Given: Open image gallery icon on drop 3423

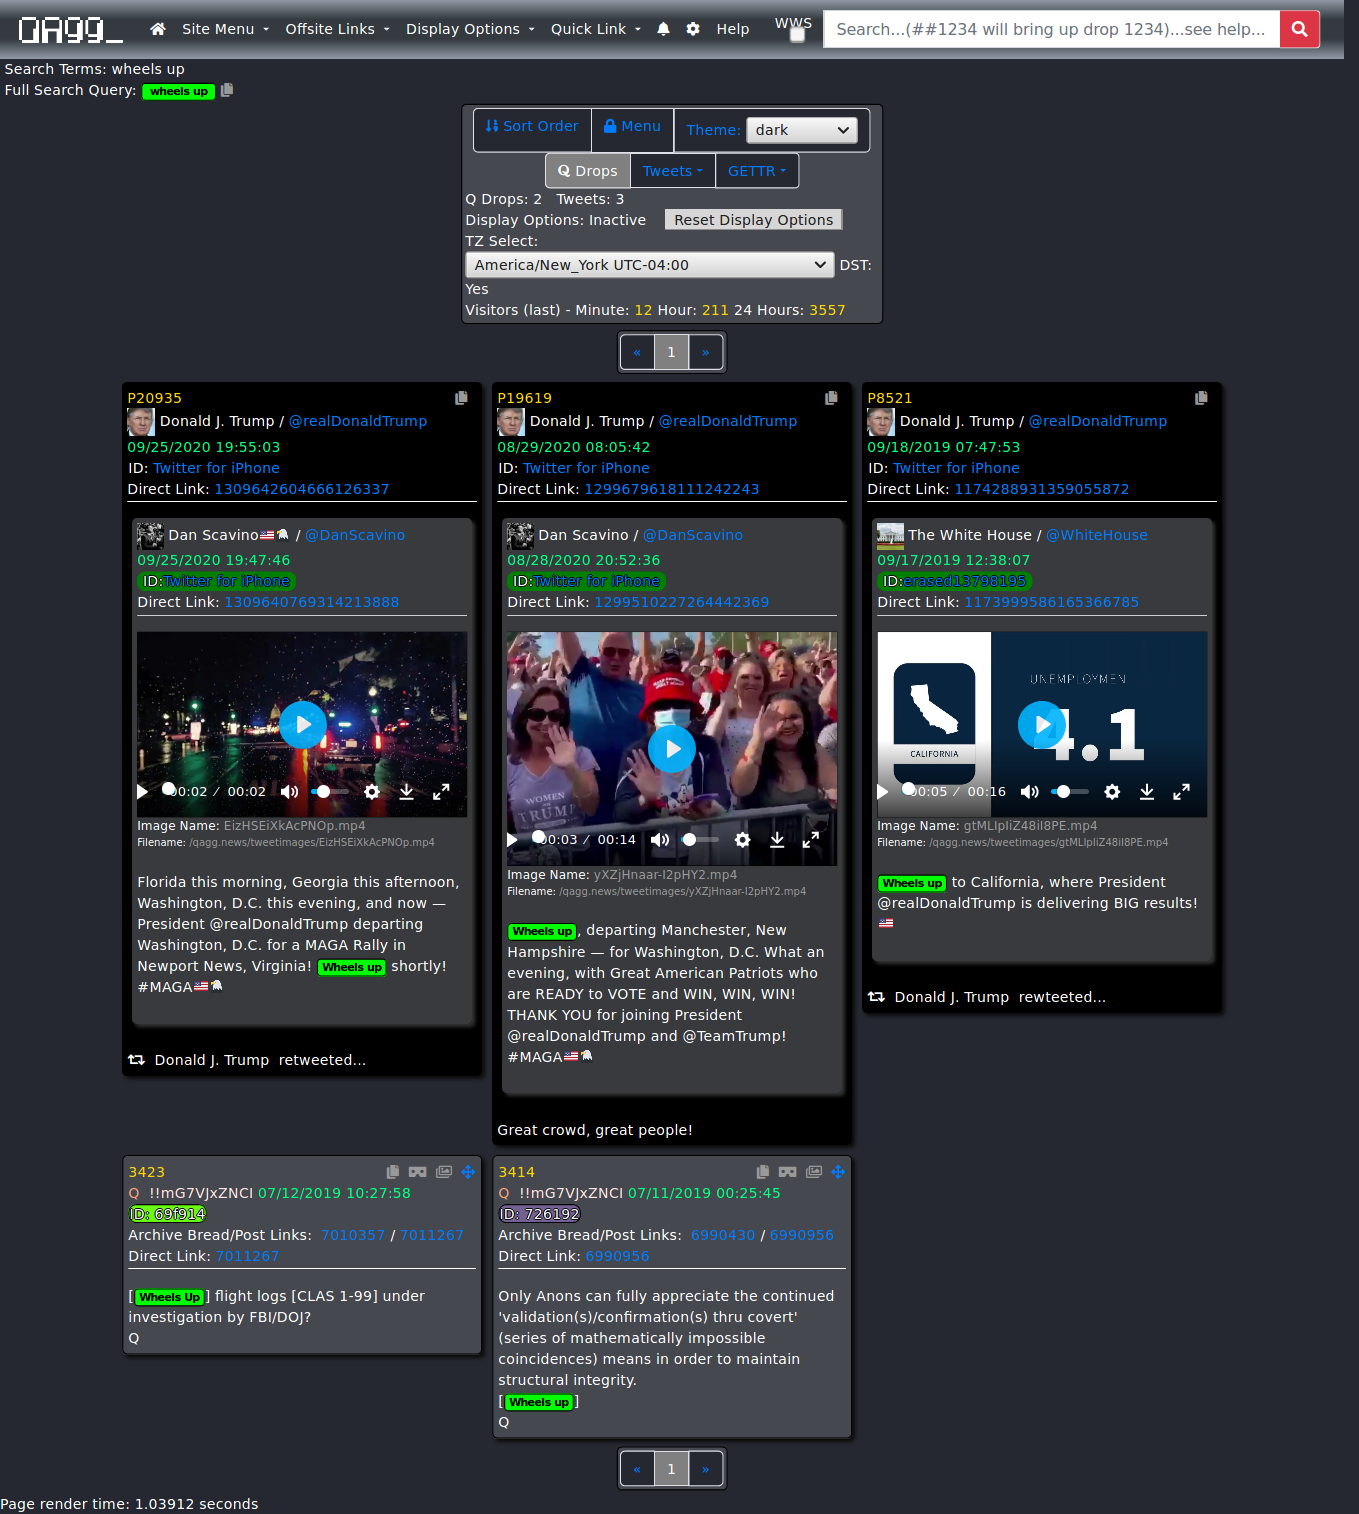Looking at the screenshot, I should point(444,1172).
